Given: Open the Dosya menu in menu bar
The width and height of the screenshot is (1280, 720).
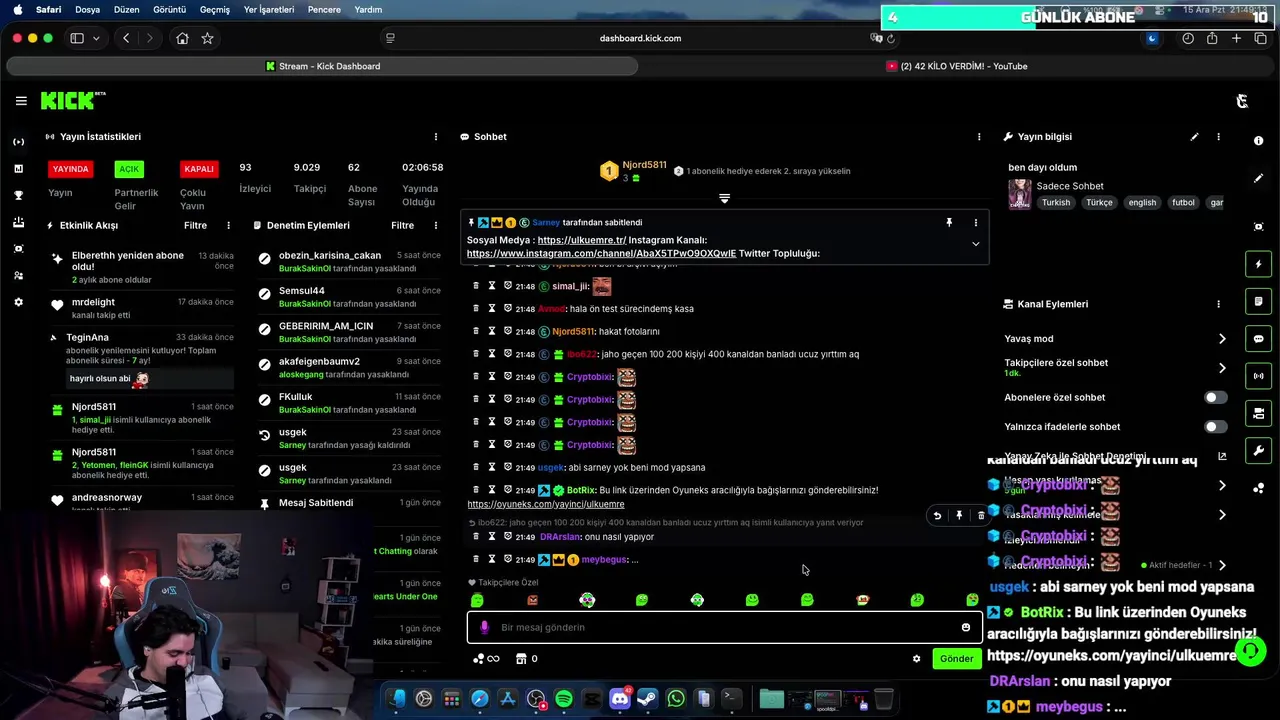Looking at the screenshot, I should [x=87, y=9].
